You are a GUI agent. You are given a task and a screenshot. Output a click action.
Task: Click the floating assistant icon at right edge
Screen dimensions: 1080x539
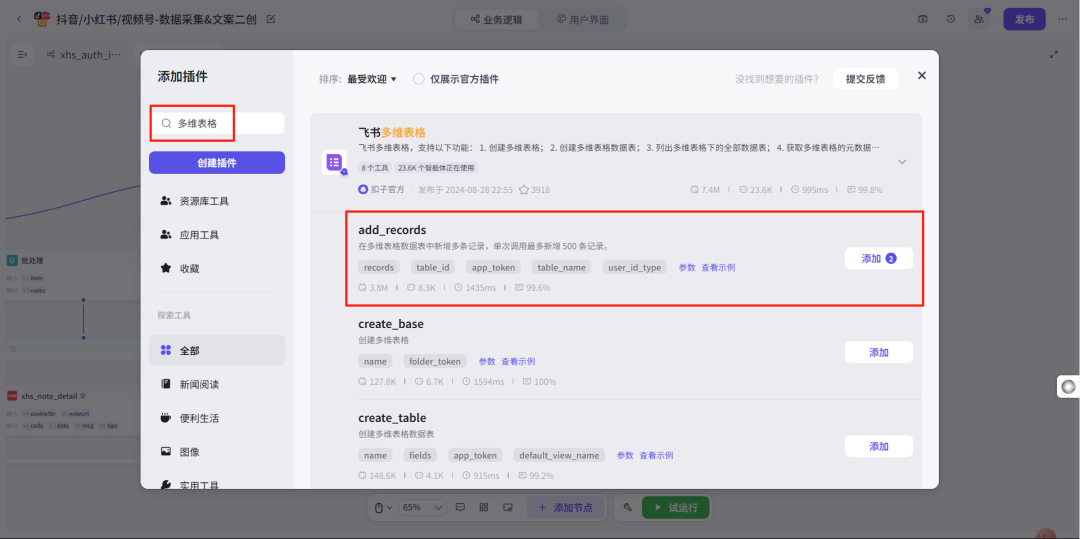(1068, 387)
